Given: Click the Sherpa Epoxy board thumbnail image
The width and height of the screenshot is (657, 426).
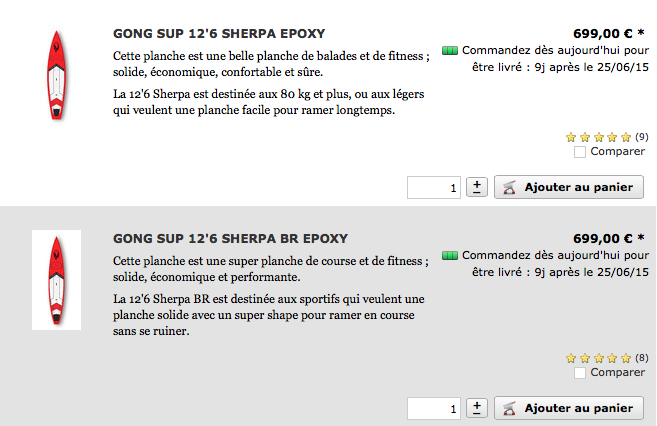Looking at the screenshot, I should point(56,75).
